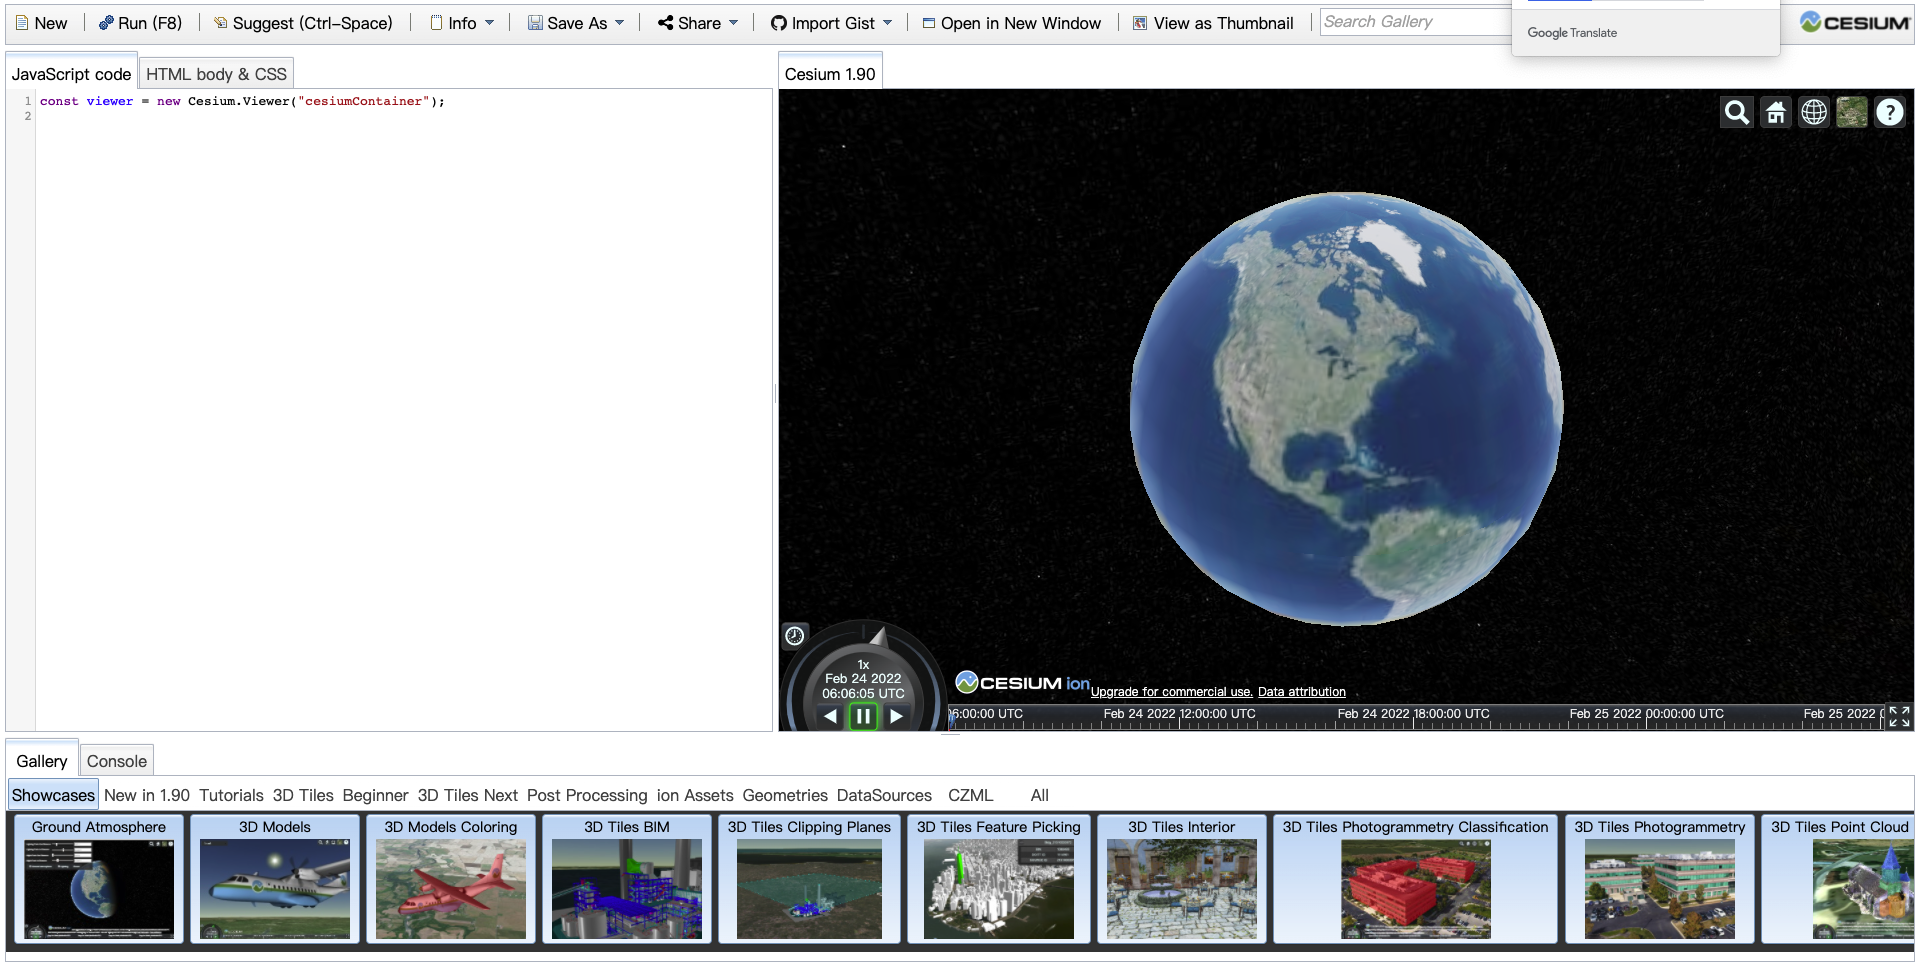Viewport: 1919px width, 966px height.
Task: Click Open in New Window
Action: point(1011,23)
